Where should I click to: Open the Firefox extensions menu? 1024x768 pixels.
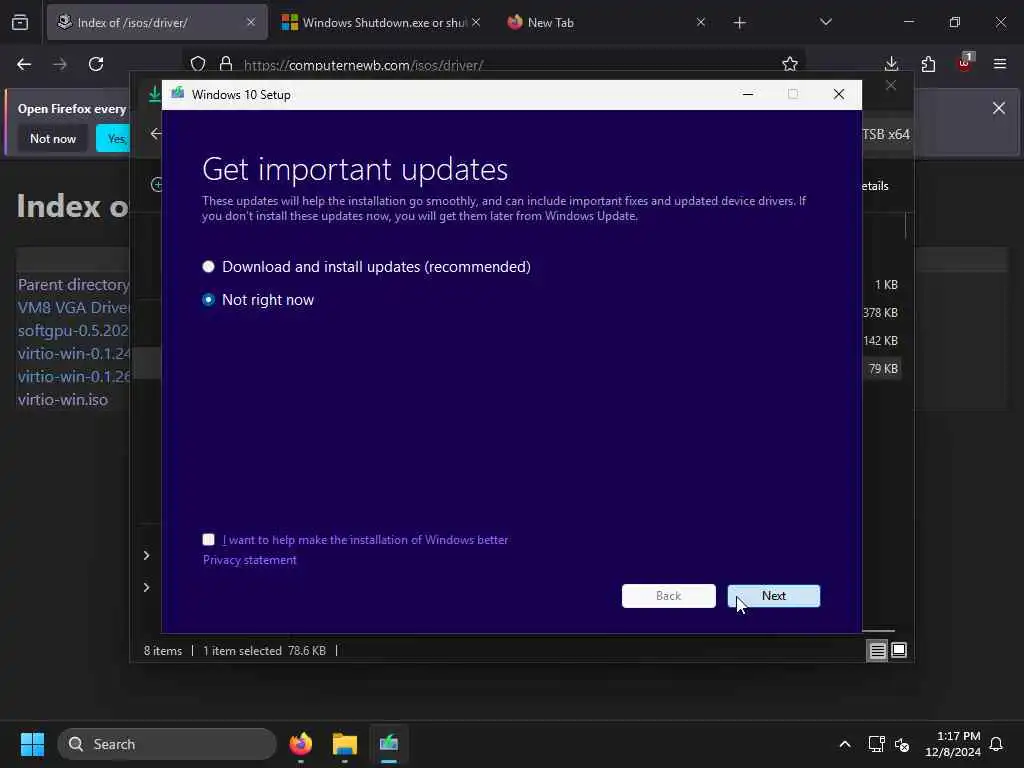click(x=928, y=64)
